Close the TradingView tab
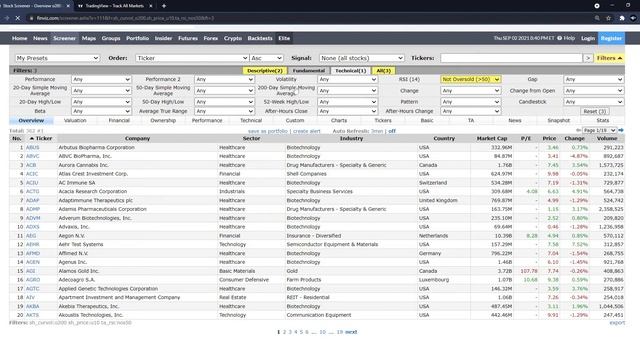This screenshot has height=360, width=640. pyautogui.click(x=151, y=6)
